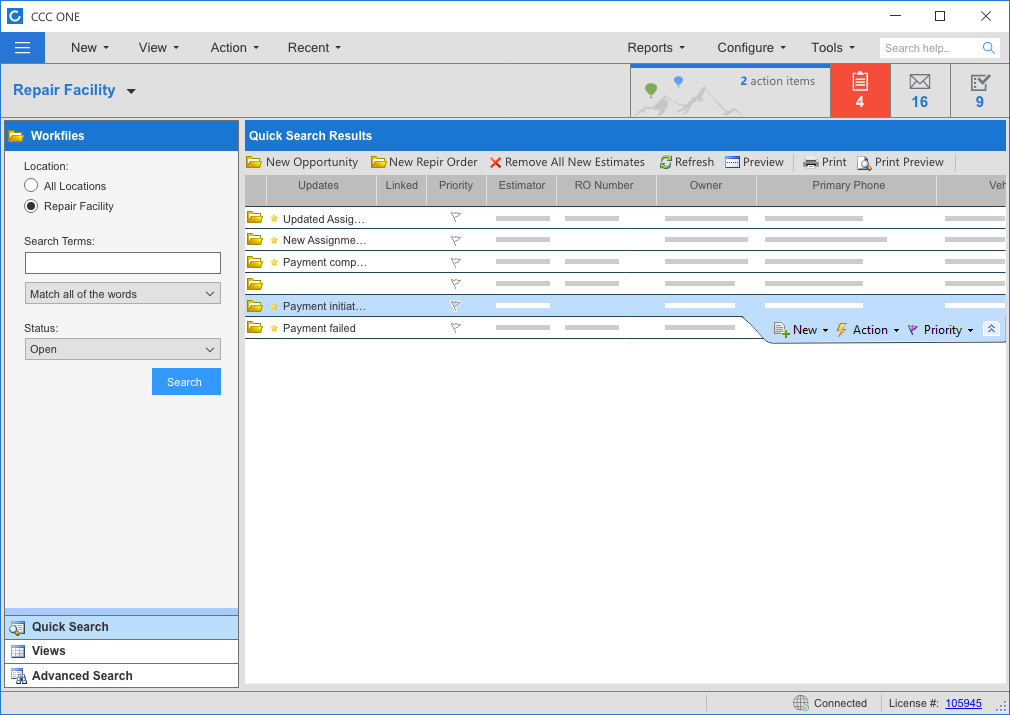Click the star in Payment comp… row
The width and height of the screenshot is (1010, 715).
(274, 262)
